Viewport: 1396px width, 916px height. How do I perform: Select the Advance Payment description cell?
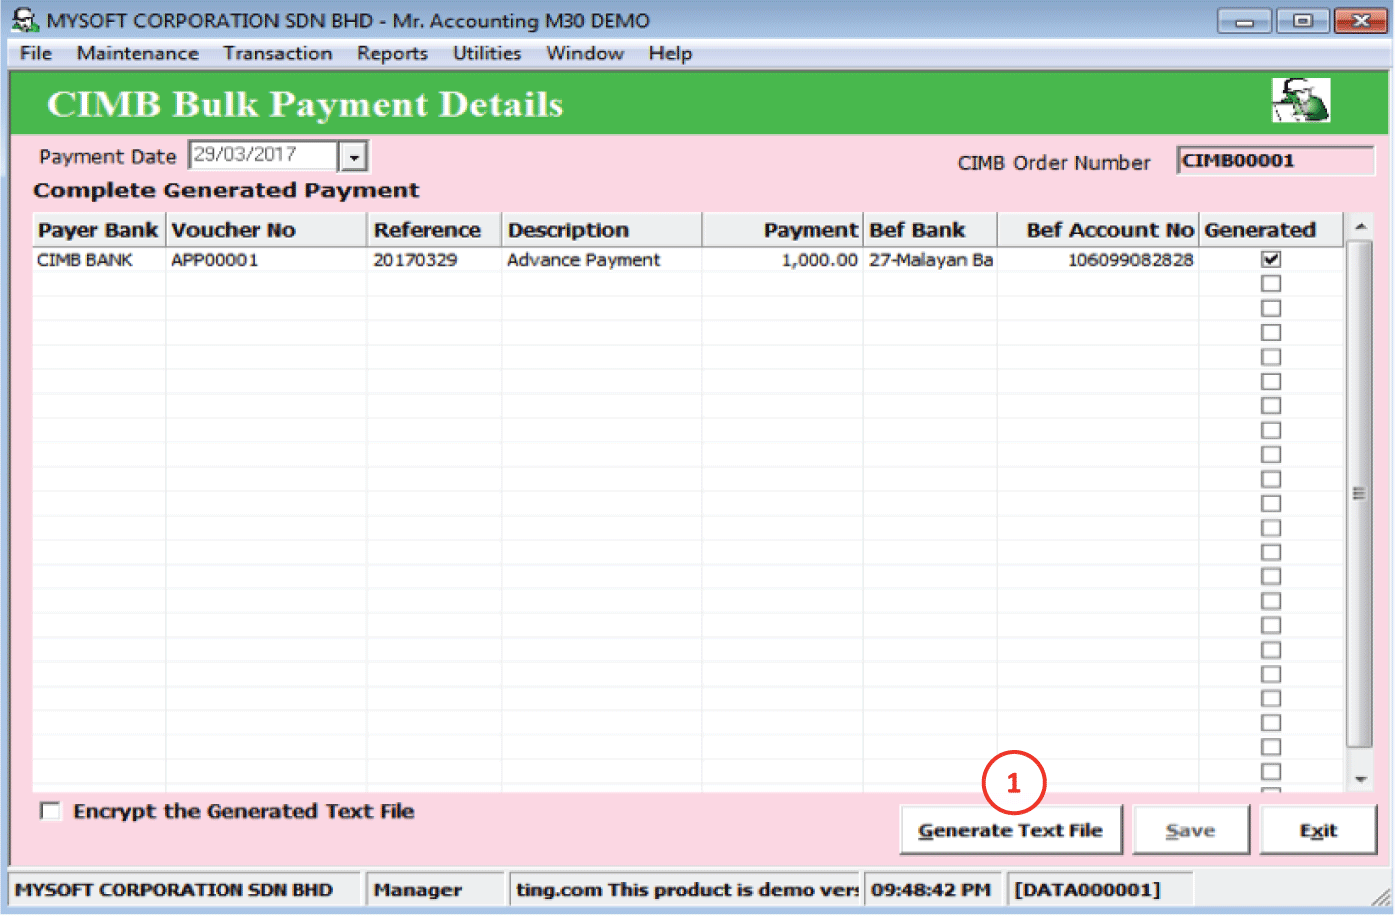click(601, 260)
